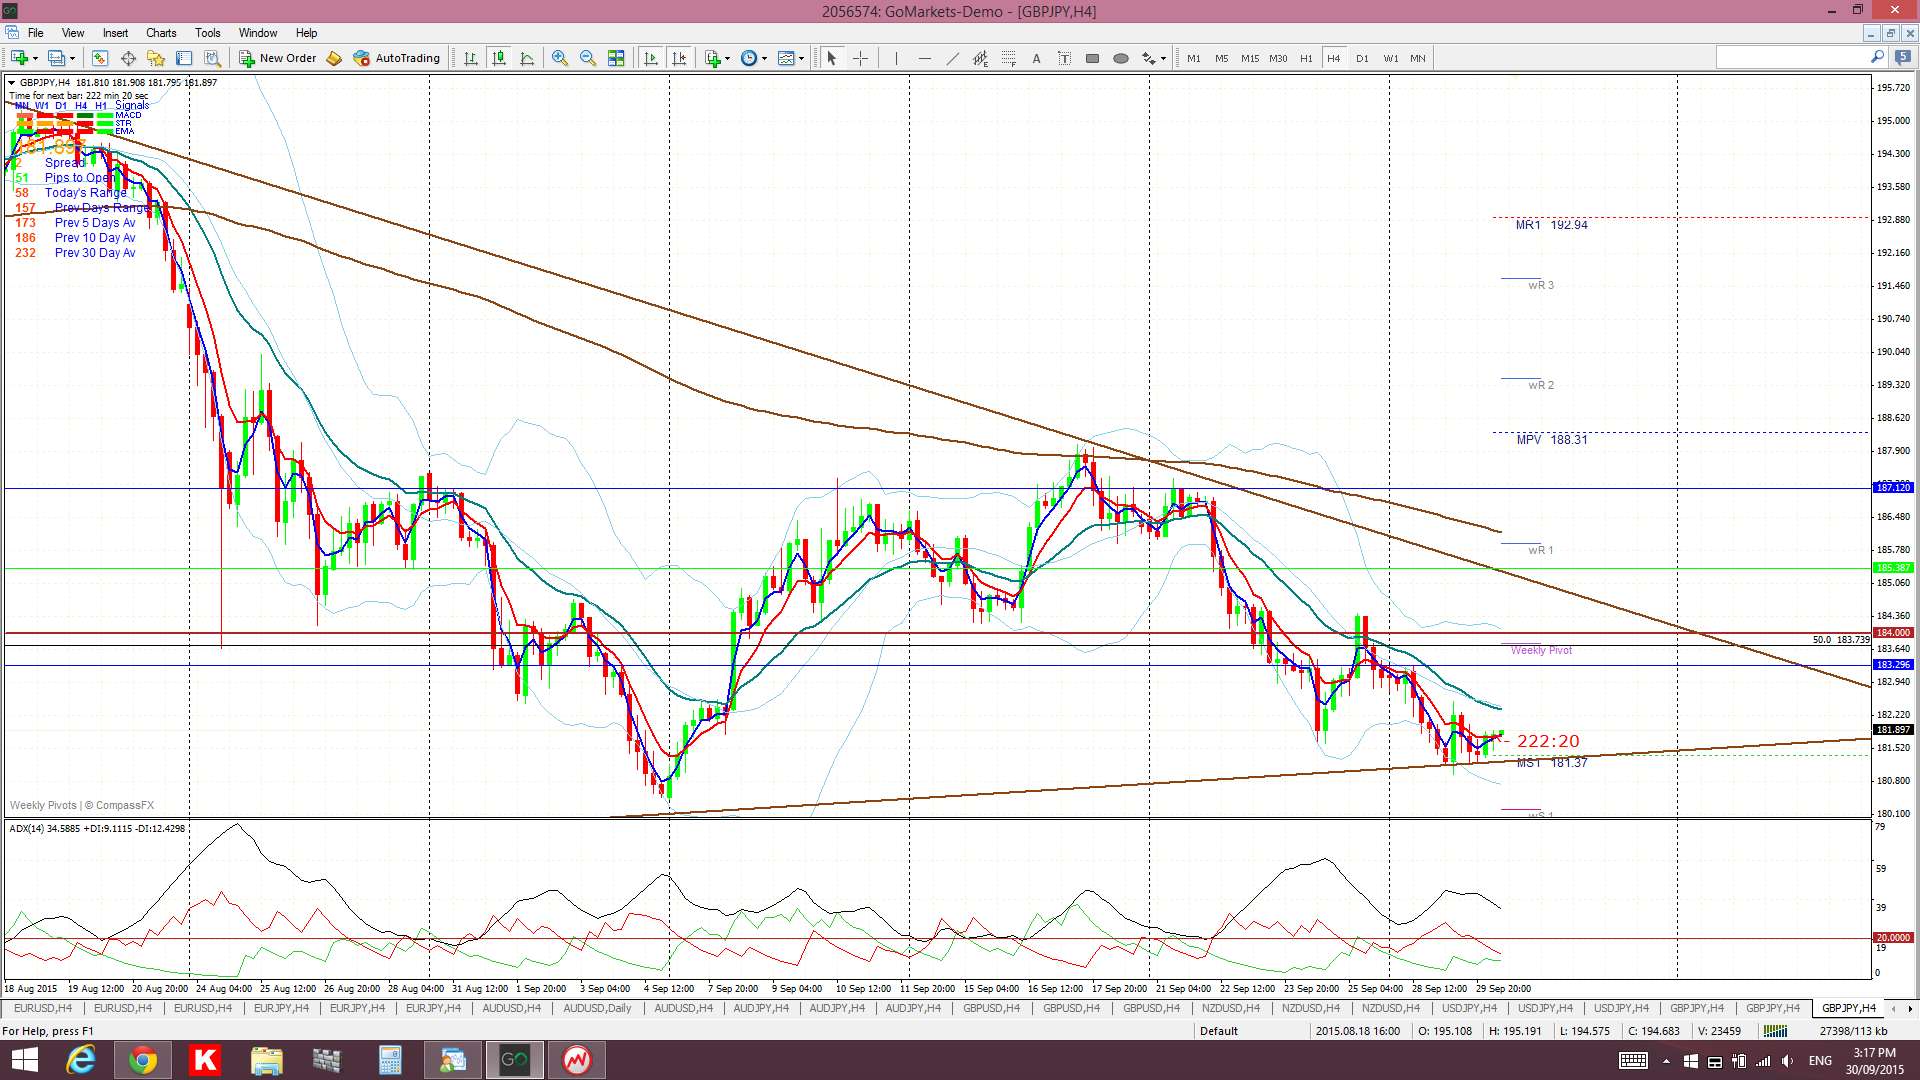Open the Arrows drawing objects icon
The width and height of the screenshot is (1920, 1080).
tap(1149, 58)
